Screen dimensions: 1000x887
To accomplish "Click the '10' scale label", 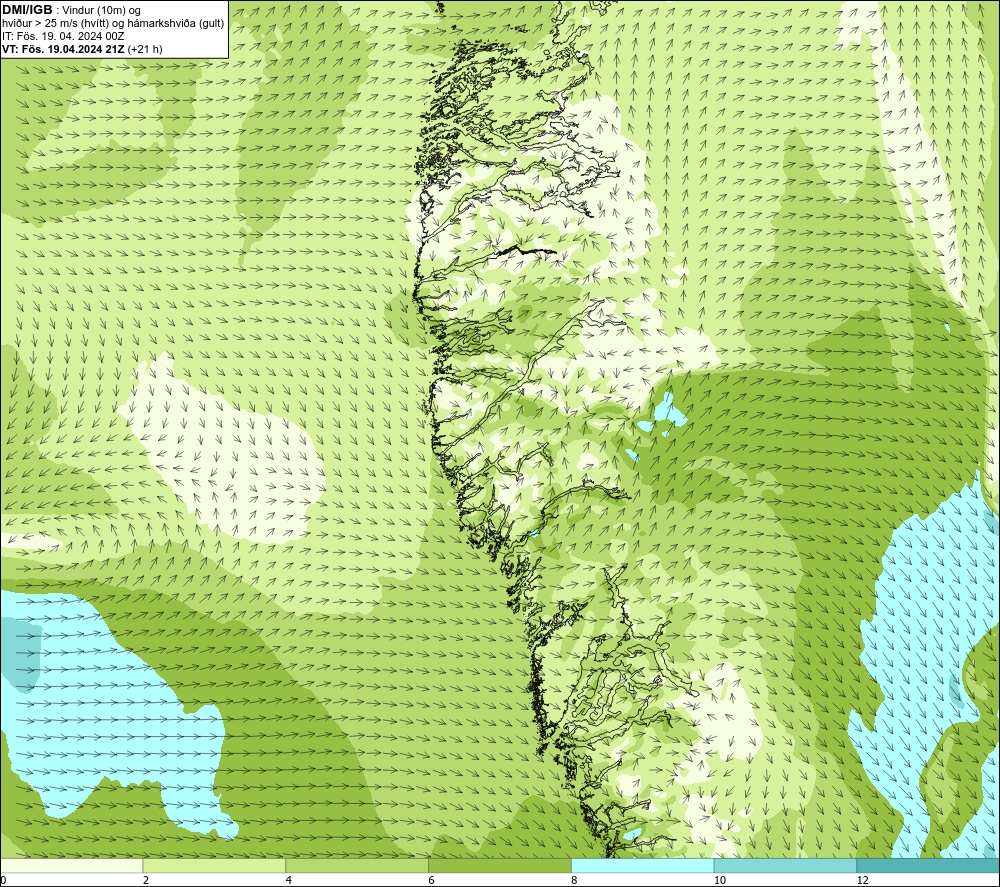I will click(x=719, y=880).
